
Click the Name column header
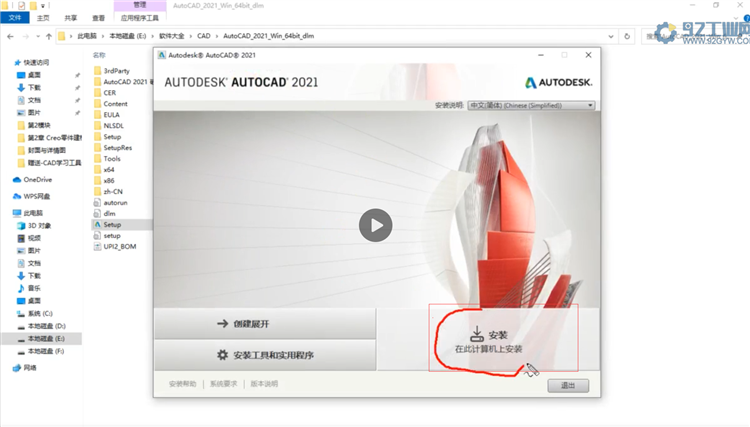[99, 55]
